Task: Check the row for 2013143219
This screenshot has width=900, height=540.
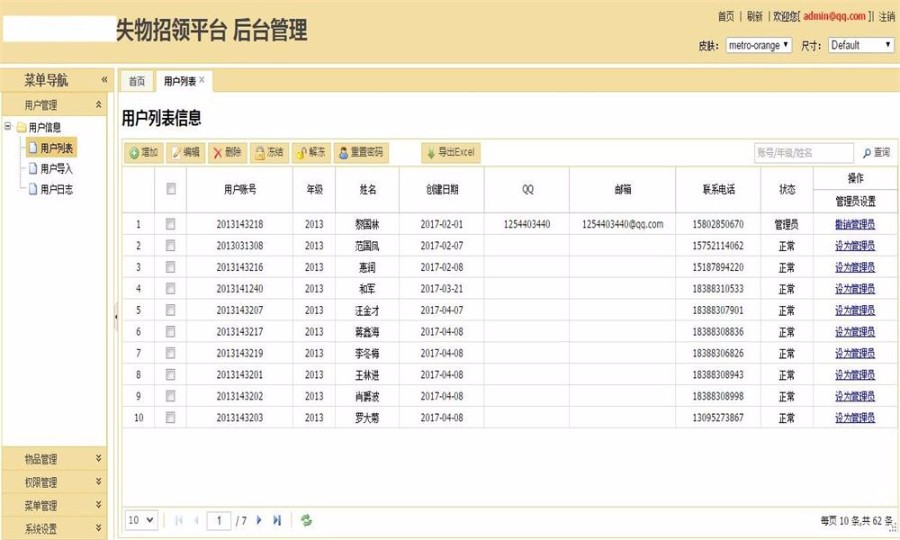Action: [x=170, y=353]
